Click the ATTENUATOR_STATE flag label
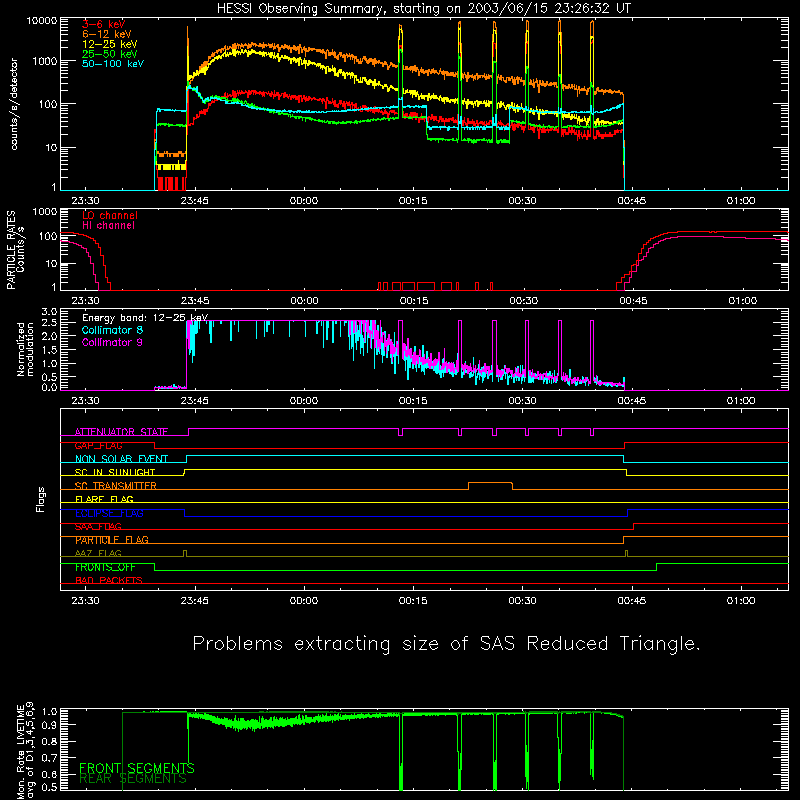The image size is (800, 800). tap(121, 432)
